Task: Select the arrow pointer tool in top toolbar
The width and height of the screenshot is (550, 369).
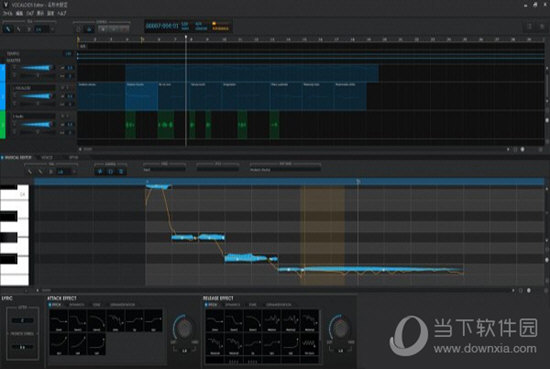Action: (8, 29)
